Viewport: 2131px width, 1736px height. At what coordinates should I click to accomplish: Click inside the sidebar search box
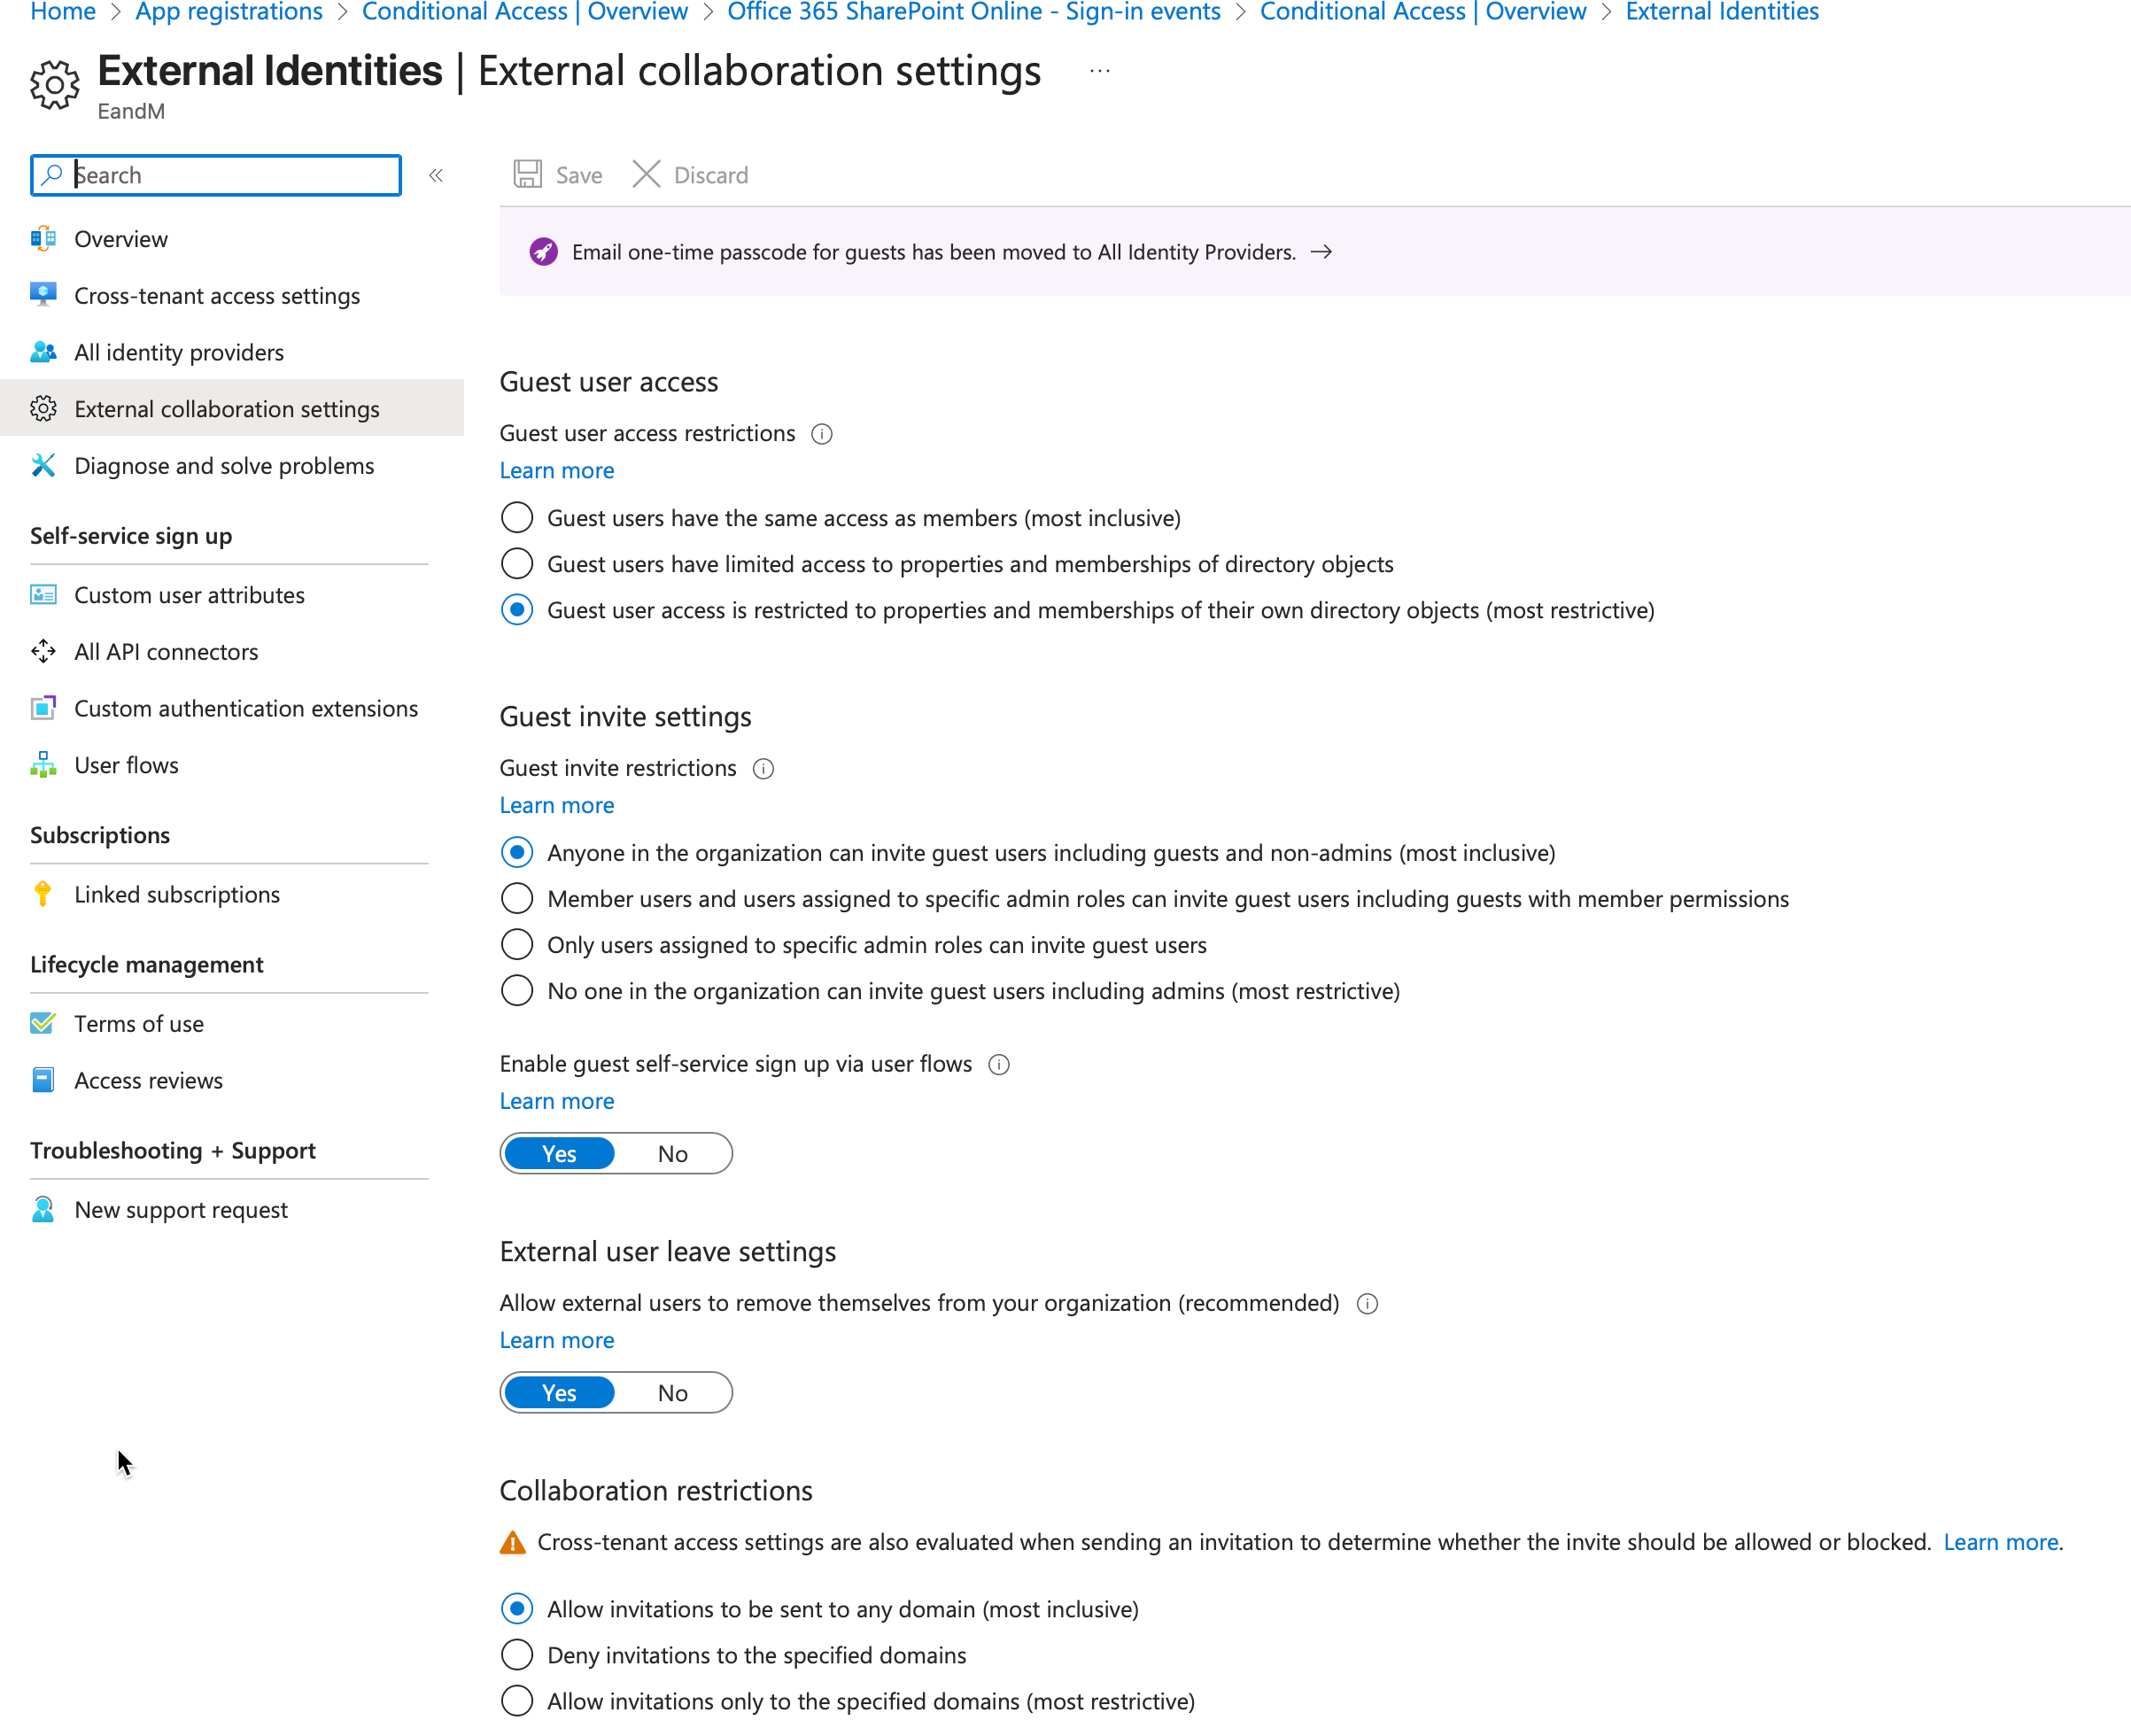[215, 175]
